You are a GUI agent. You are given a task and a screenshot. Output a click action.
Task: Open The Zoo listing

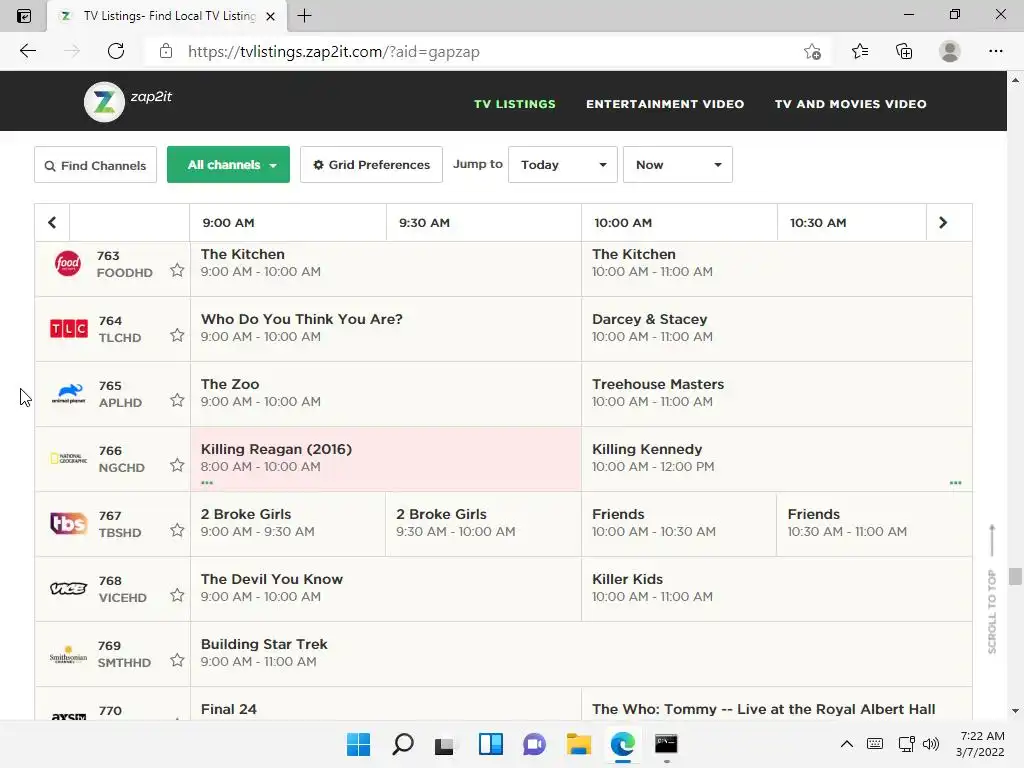point(385,394)
